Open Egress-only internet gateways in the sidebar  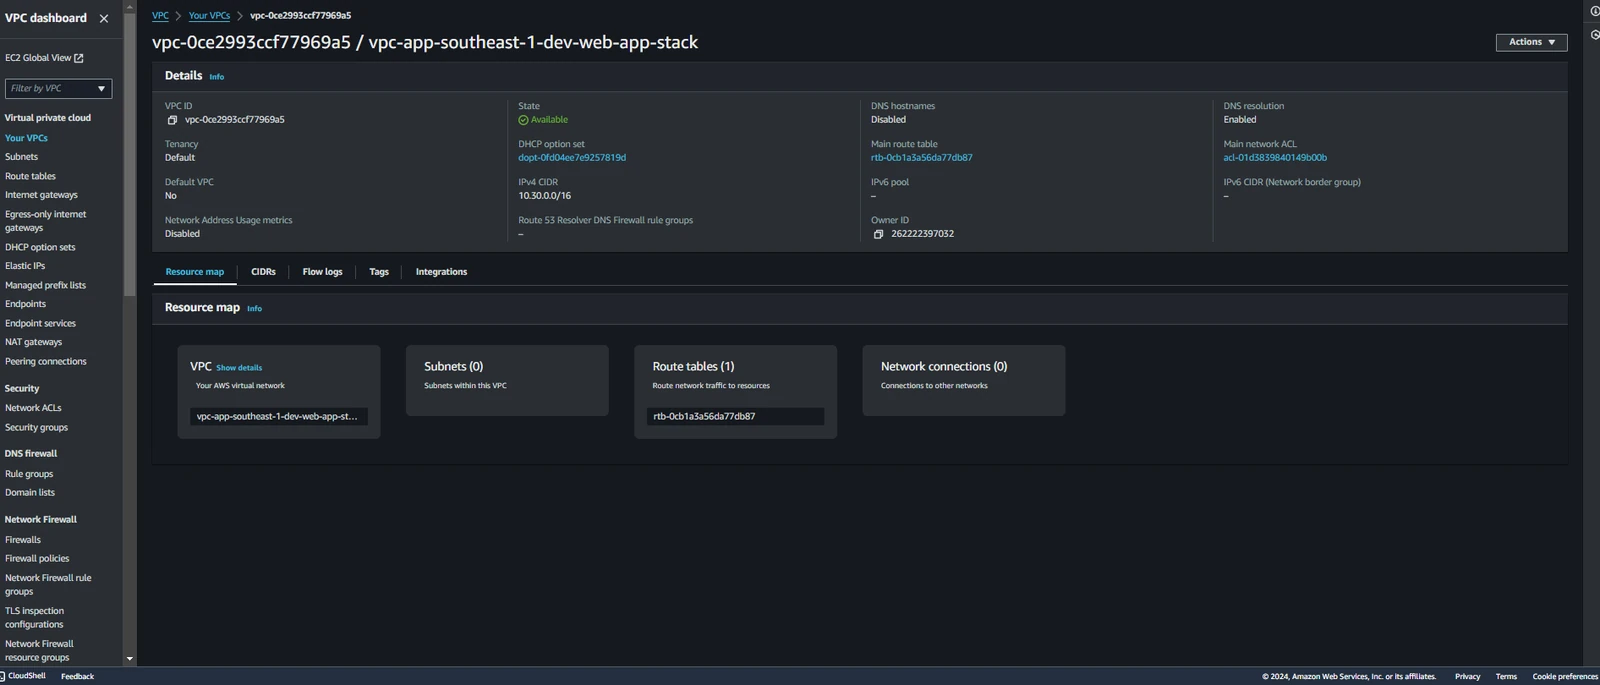(45, 221)
